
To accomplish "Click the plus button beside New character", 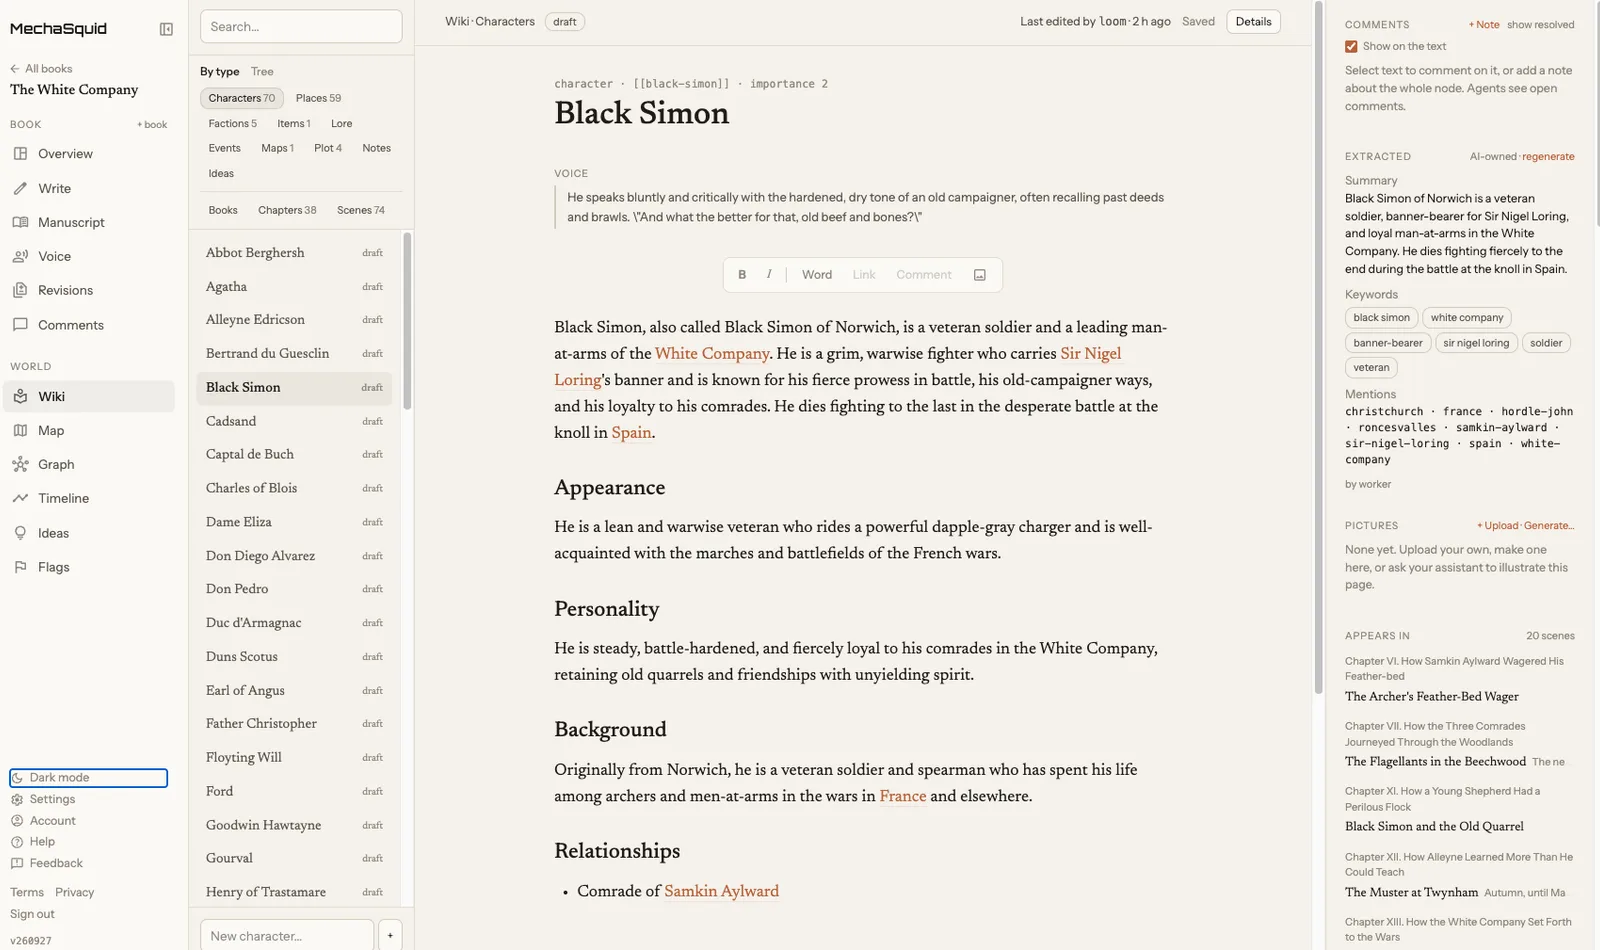I will click(390, 936).
